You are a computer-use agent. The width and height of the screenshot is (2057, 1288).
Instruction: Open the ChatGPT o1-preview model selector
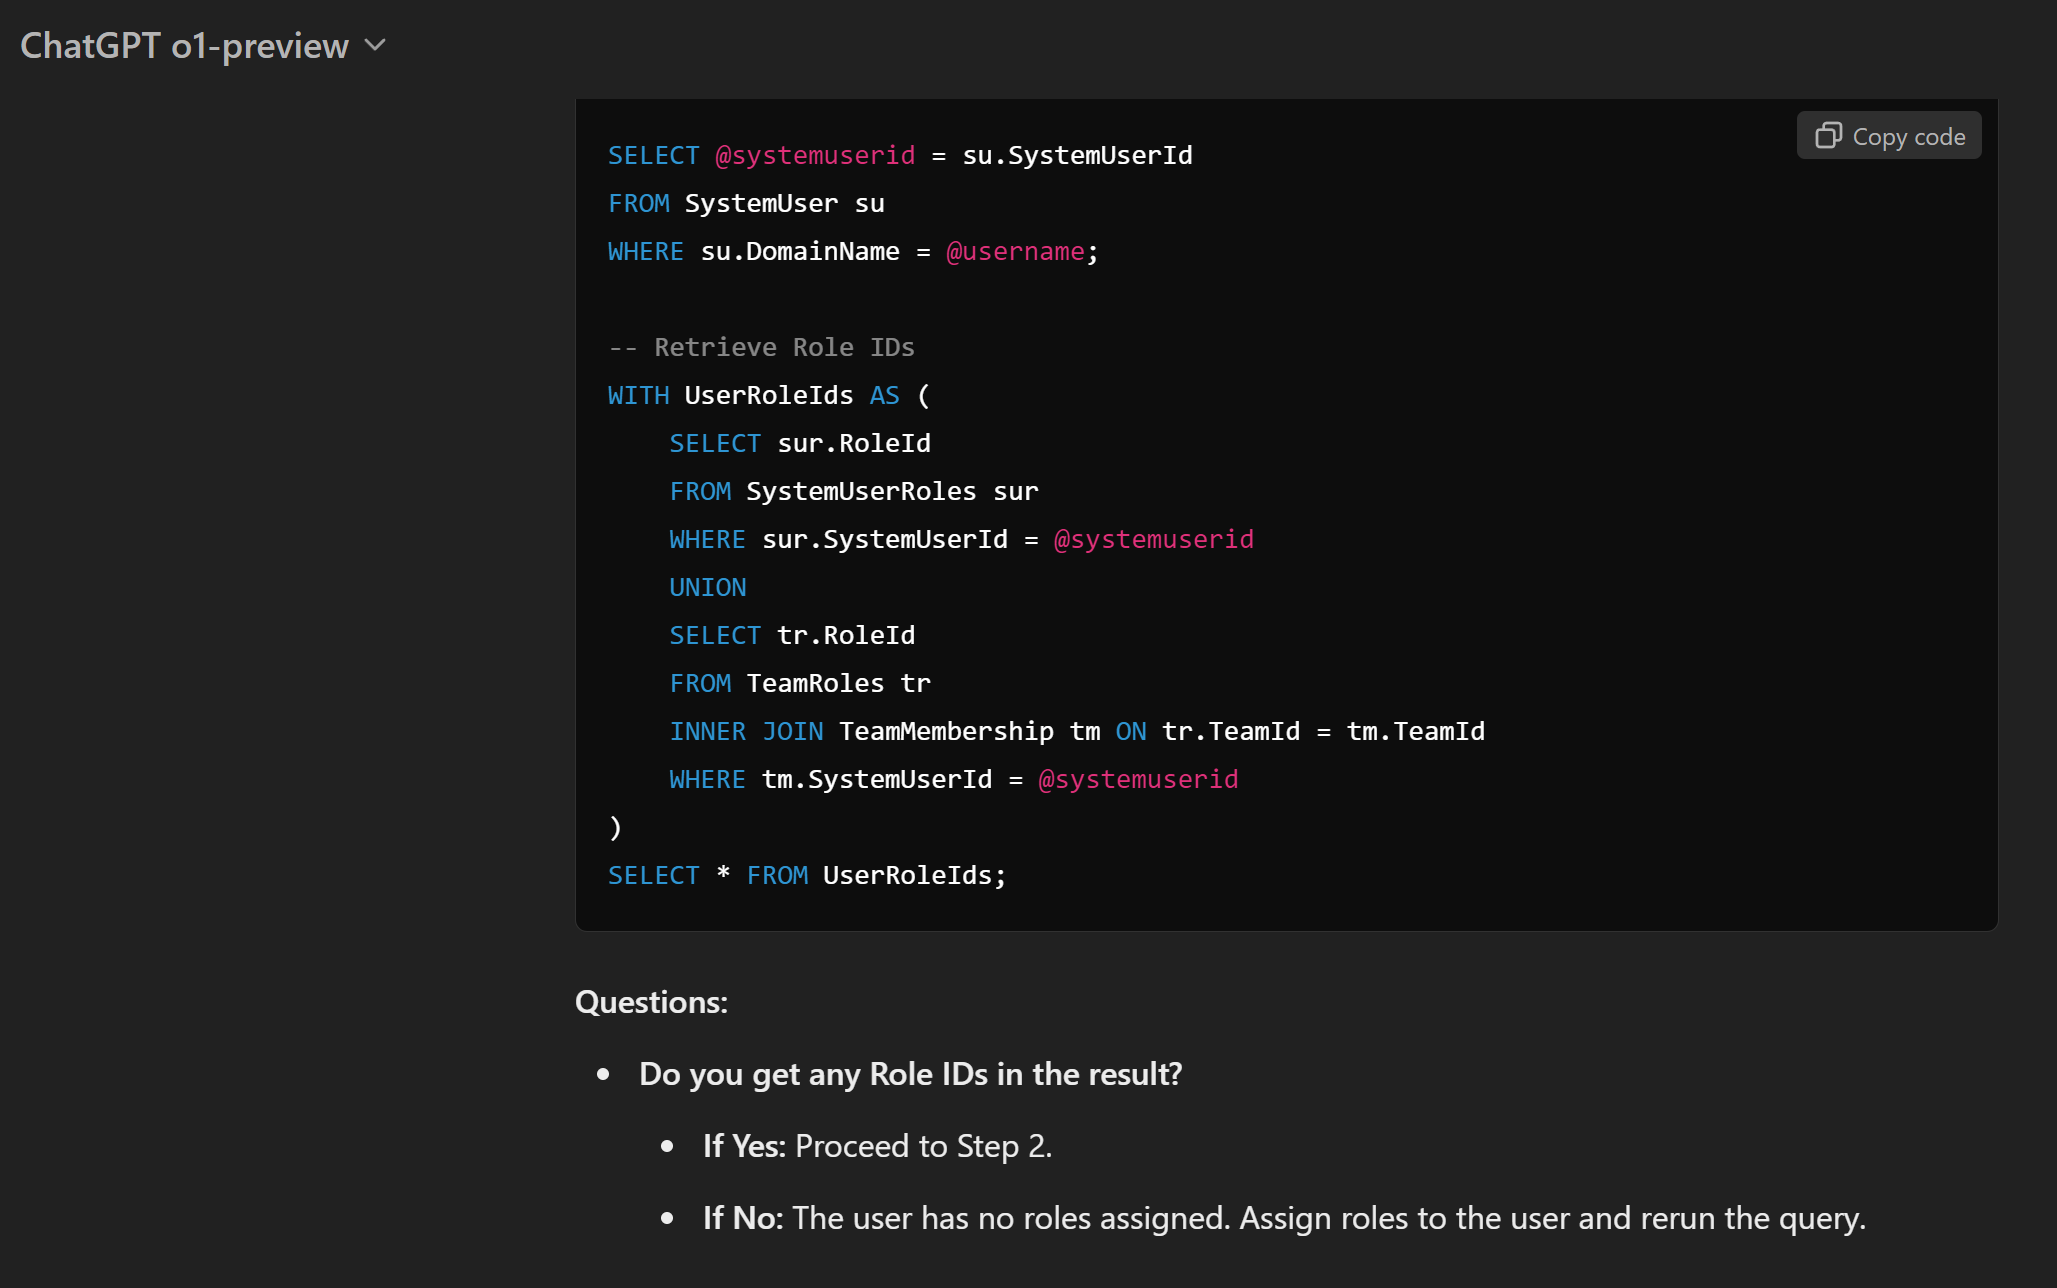tap(203, 46)
